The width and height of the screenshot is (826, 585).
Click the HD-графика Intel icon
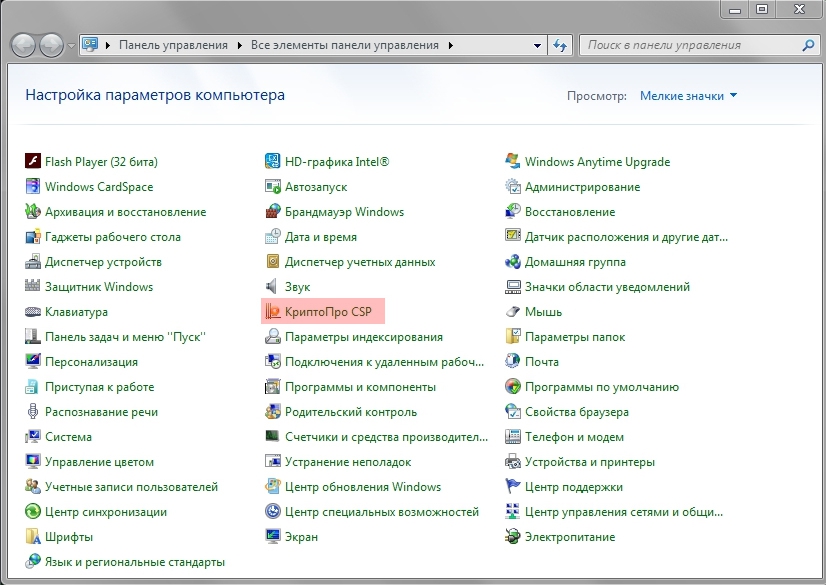(x=272, y=161)
